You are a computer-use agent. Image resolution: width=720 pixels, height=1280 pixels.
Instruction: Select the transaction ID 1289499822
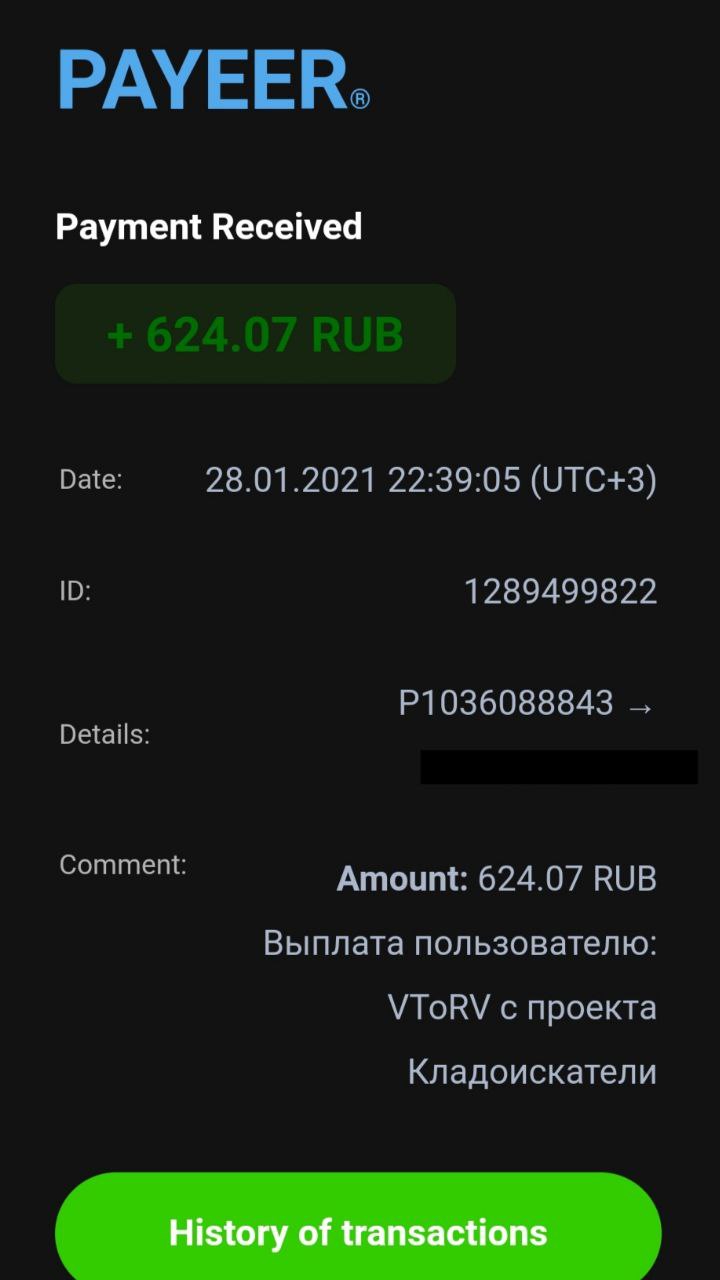[x=560, y=592]
